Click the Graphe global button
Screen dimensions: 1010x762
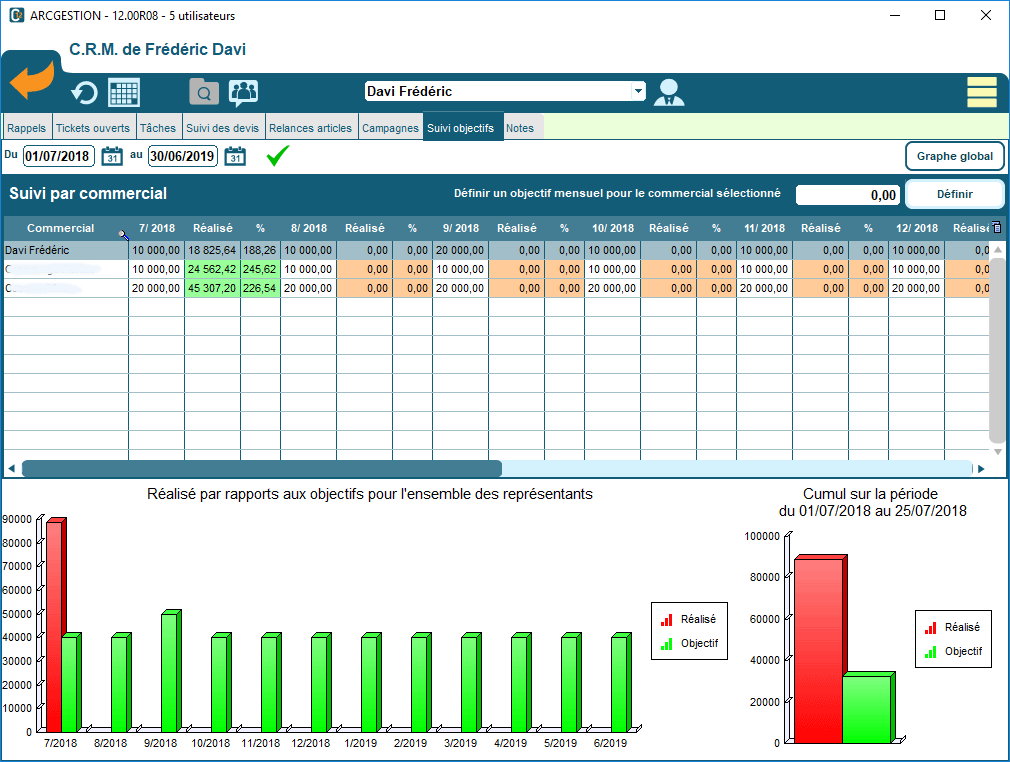pos(954,156)
